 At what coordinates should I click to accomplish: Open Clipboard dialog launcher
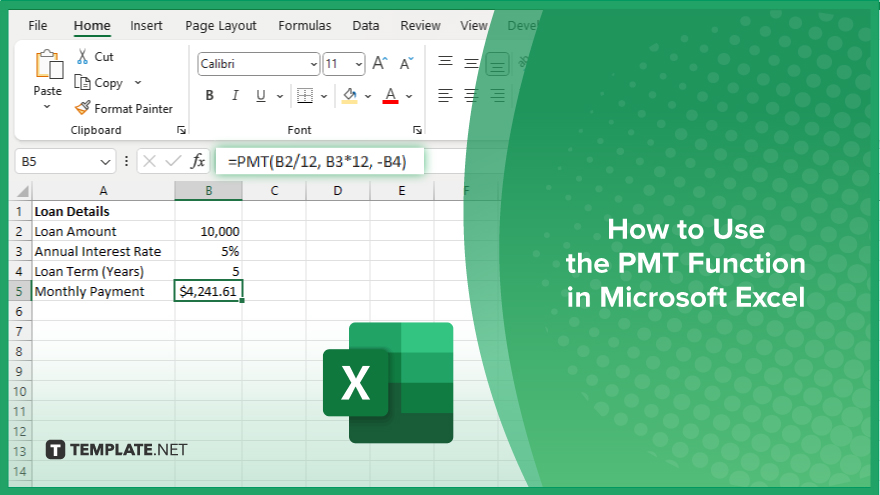181,130
